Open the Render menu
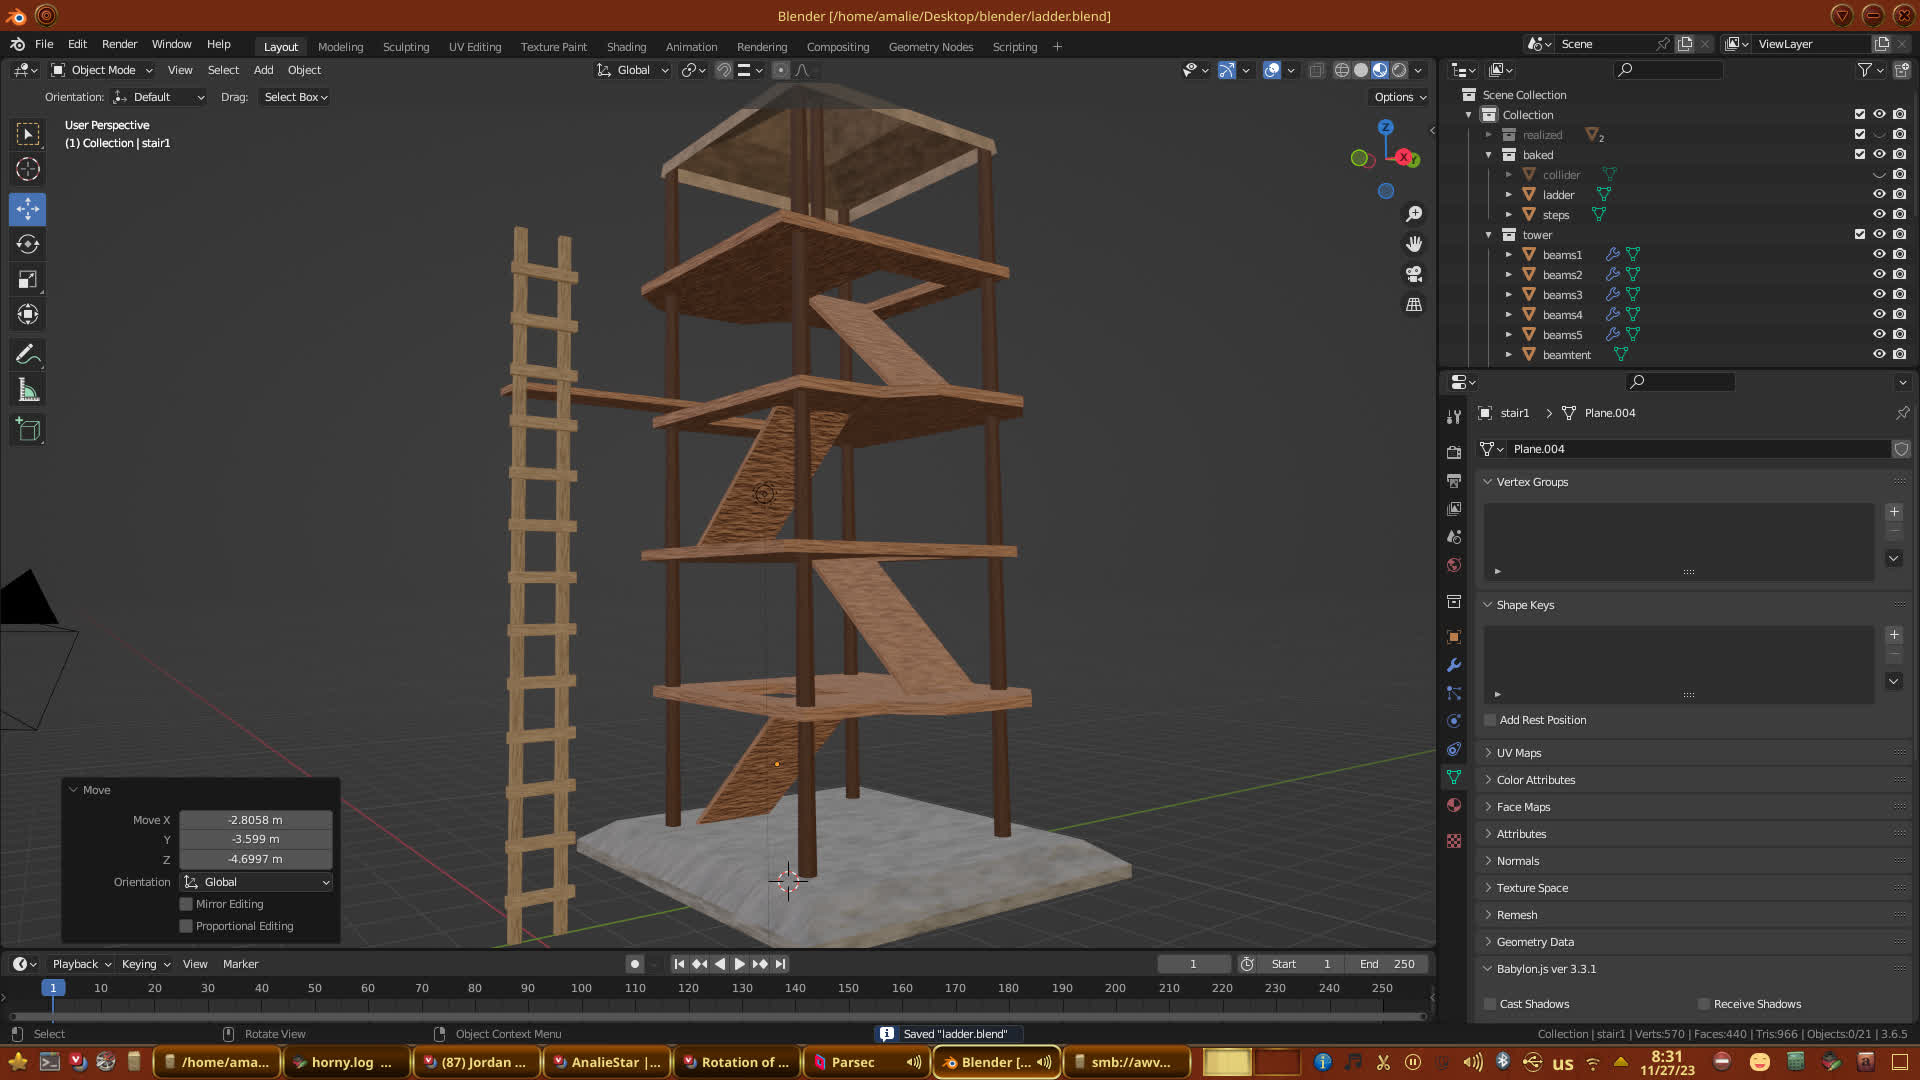1920x1080 pixels. (119, 44)
